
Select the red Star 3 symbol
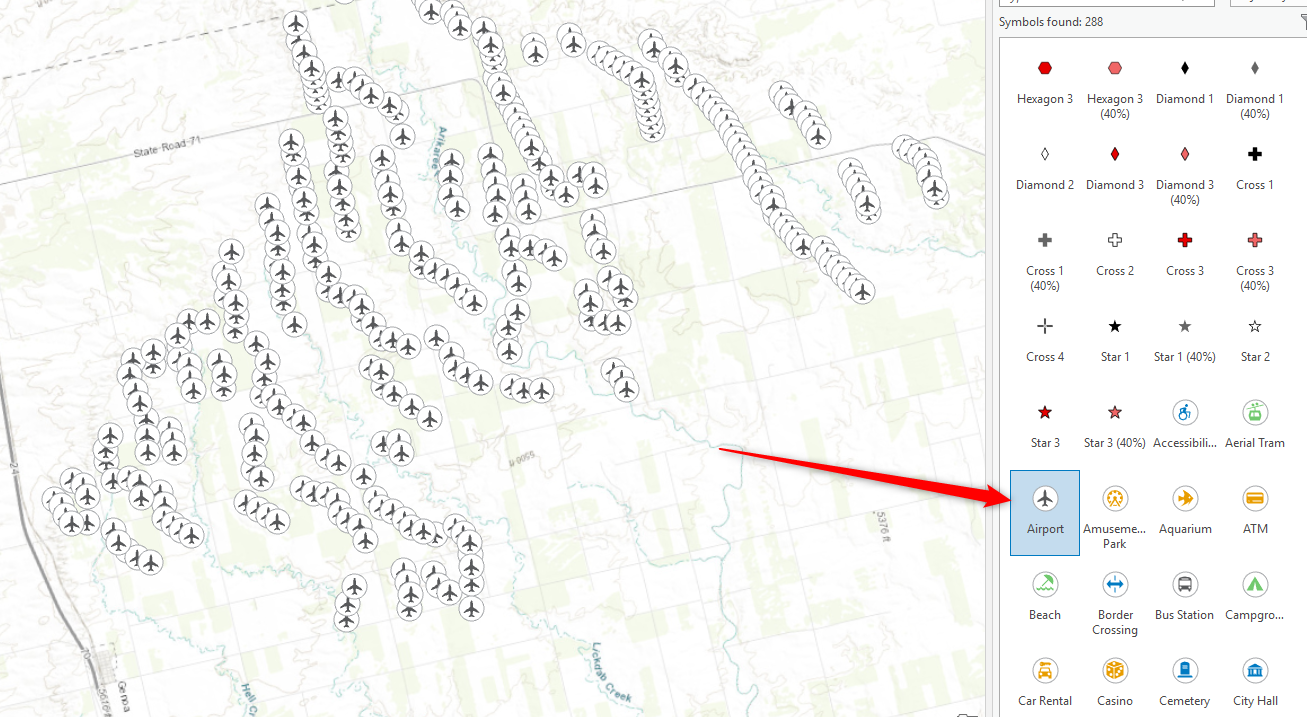1045,426
